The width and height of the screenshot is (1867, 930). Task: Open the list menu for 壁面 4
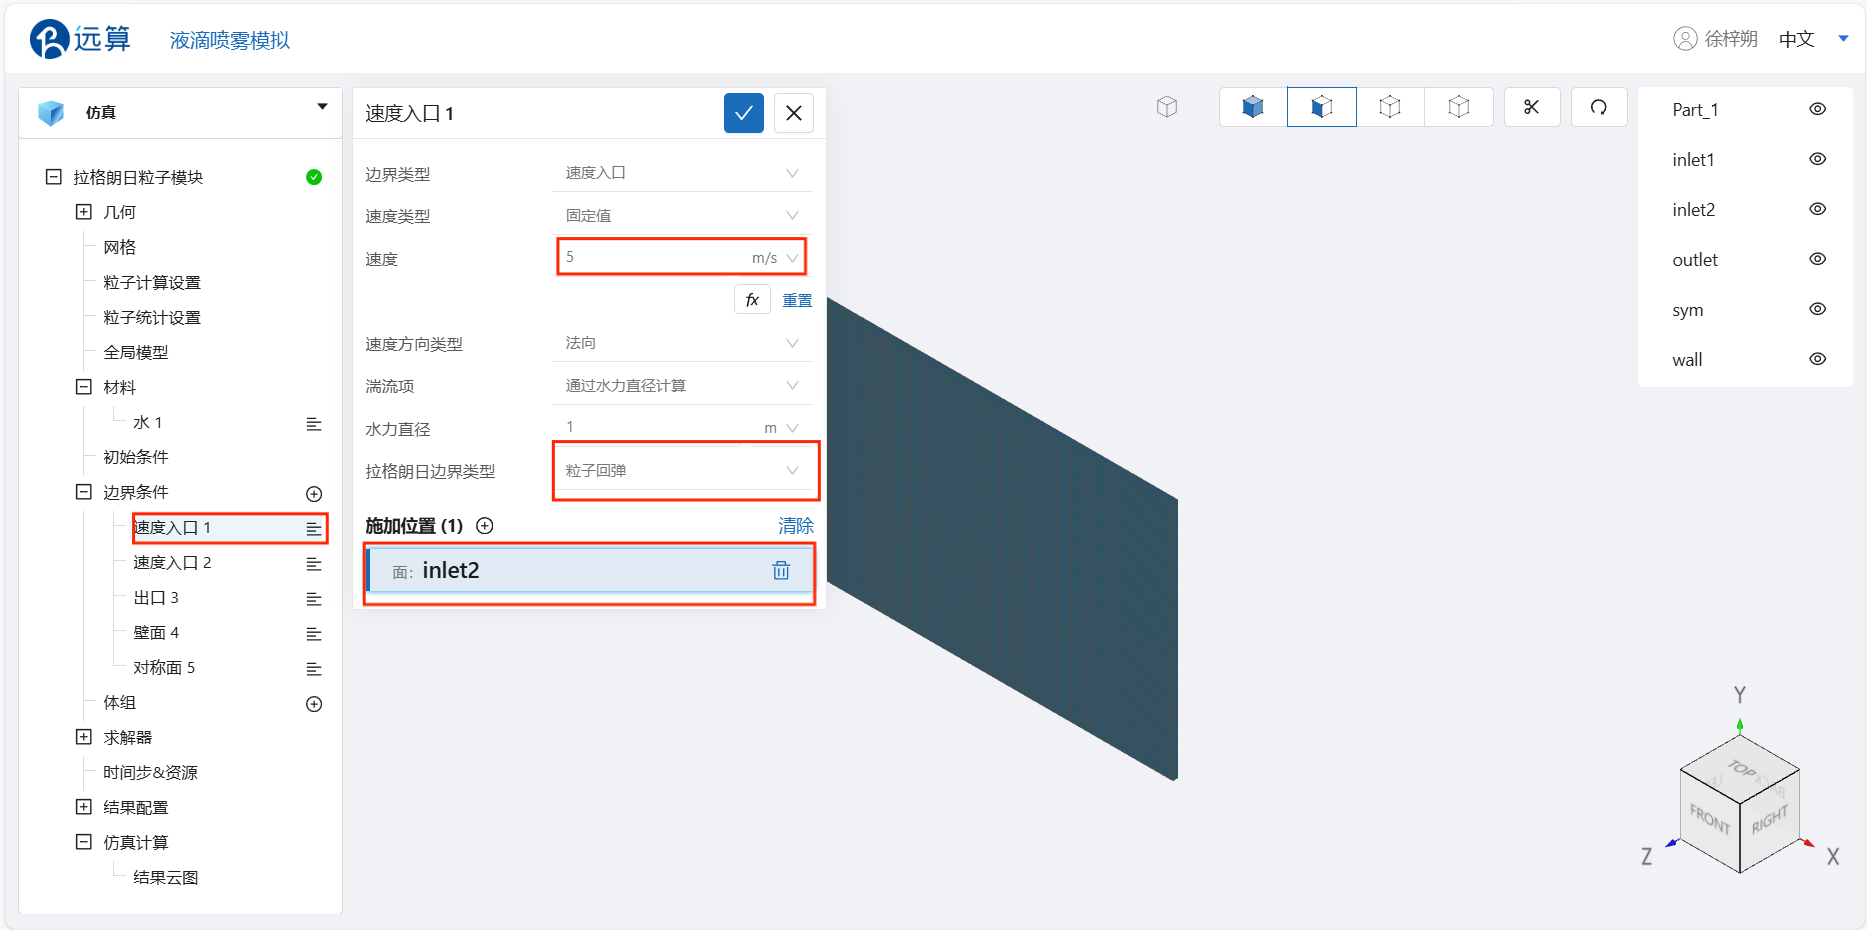click(314, 634)
